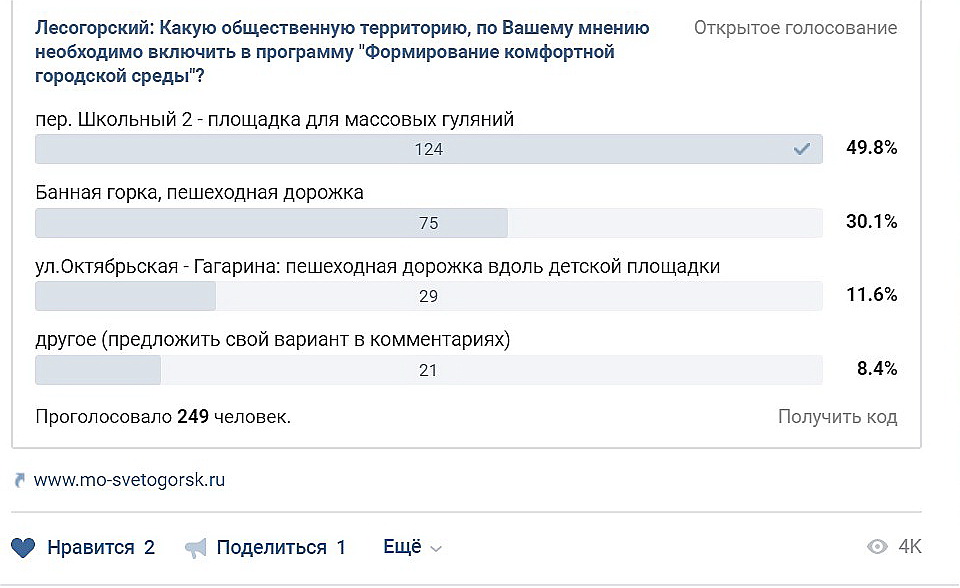Click the heart like icon

tap(23, 548)
